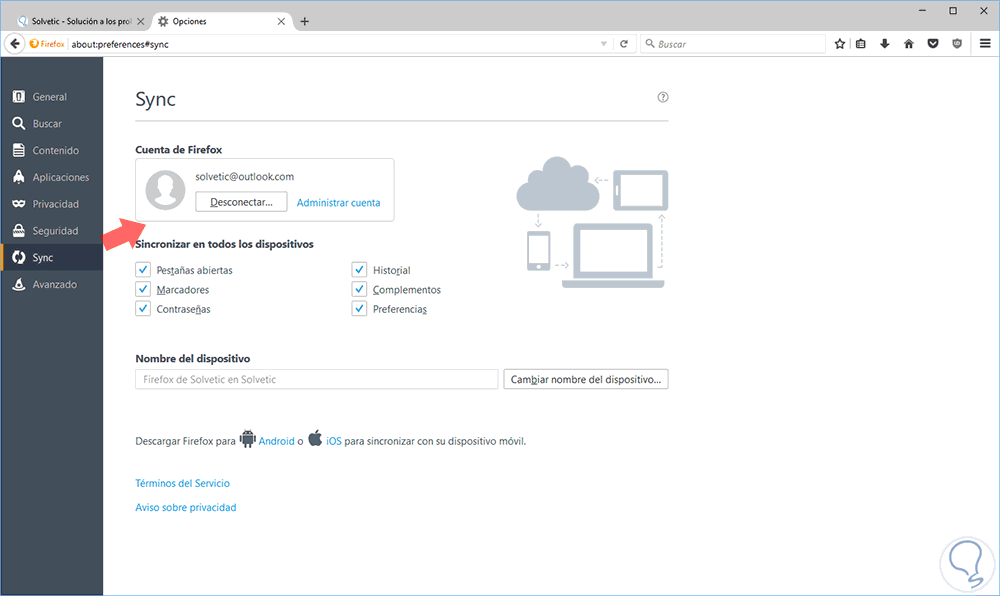Click the device name text field
Screen dimensions: 1000x596
tap(316, 379)
